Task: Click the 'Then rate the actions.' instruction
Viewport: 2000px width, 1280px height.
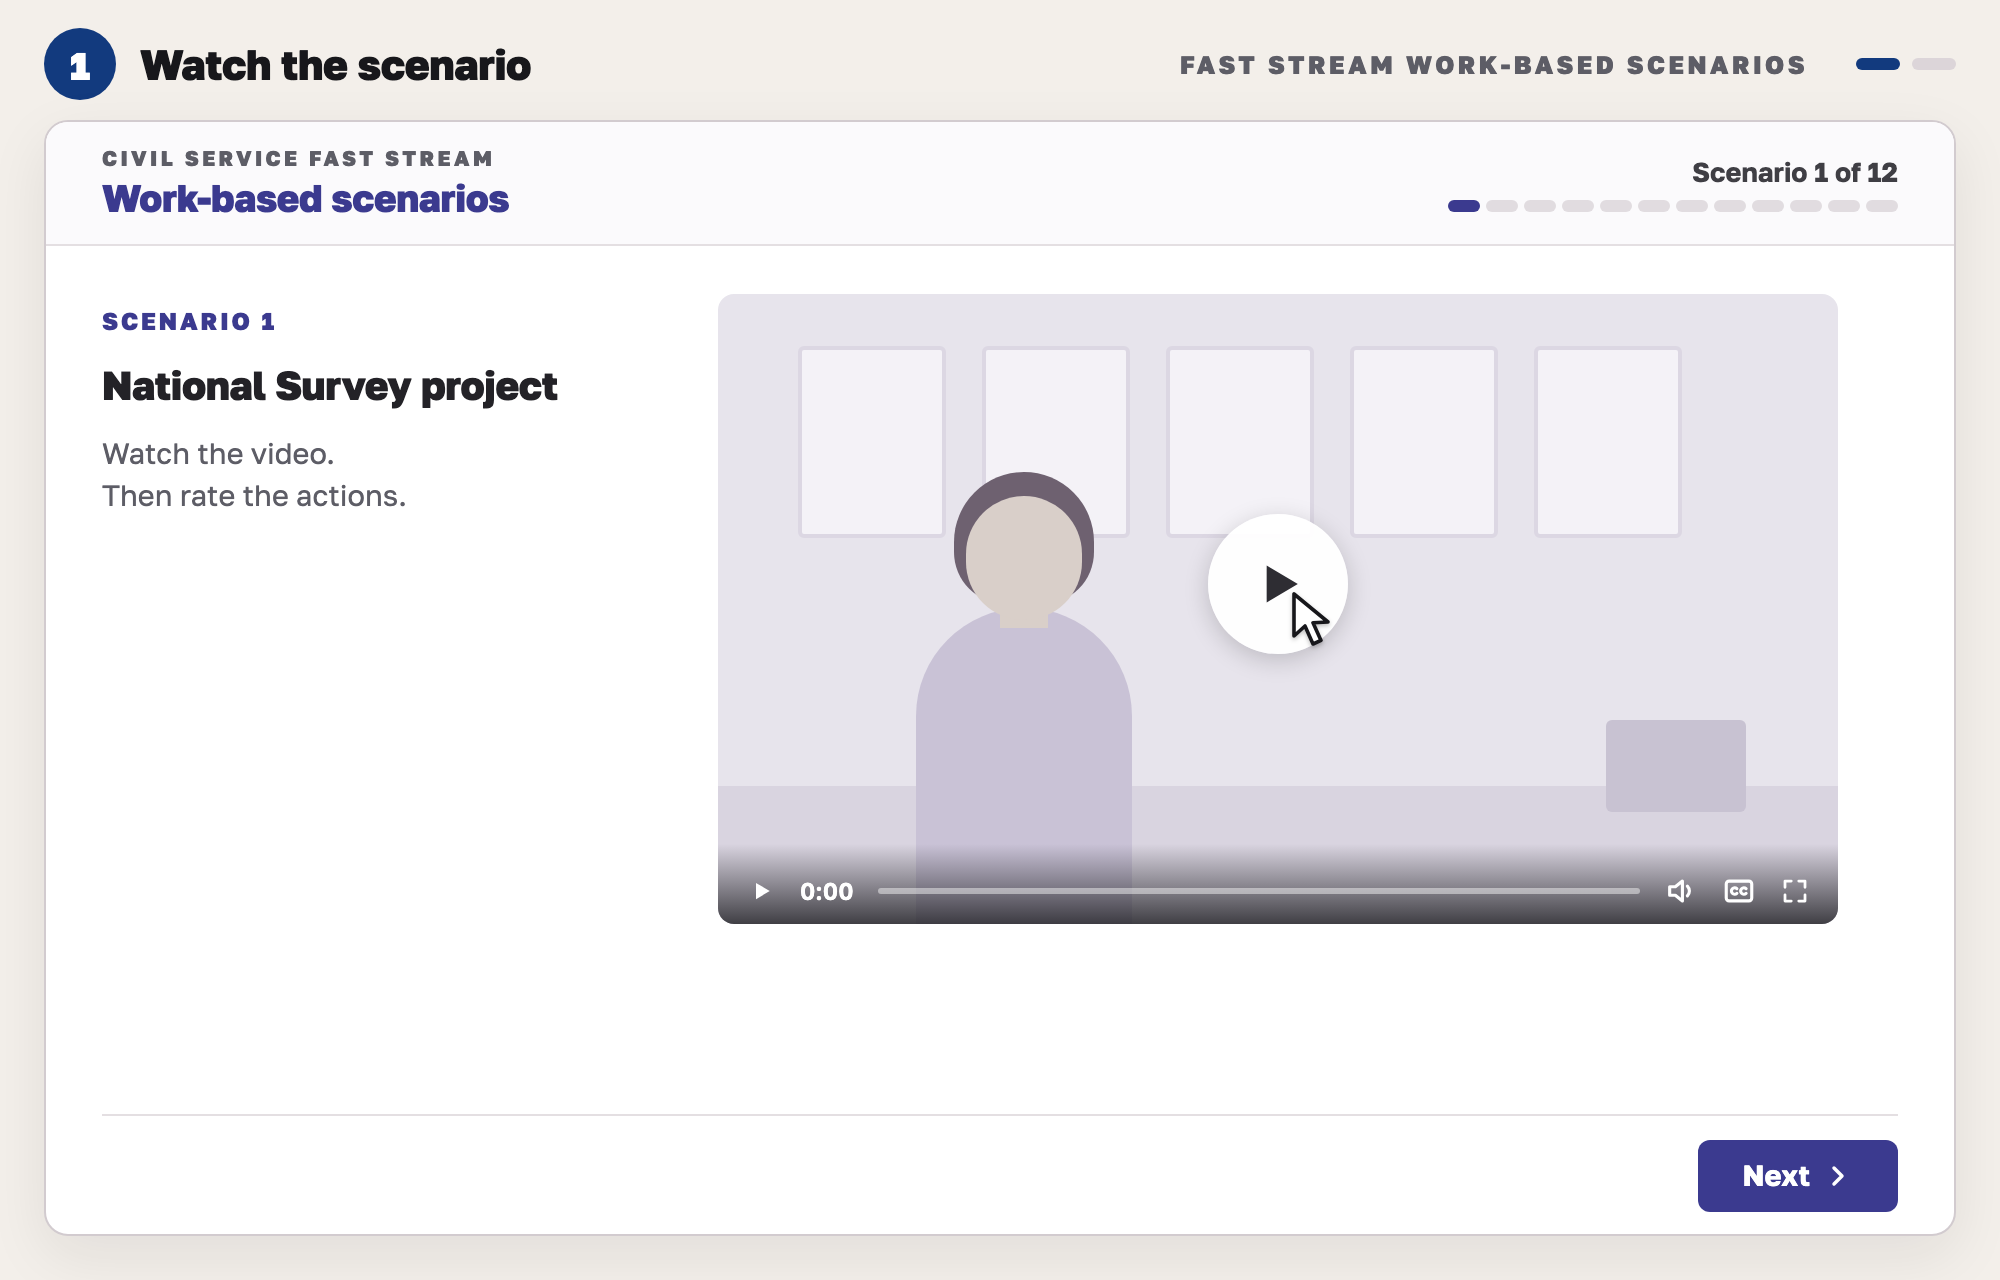Action: click(x=254, y=496)
